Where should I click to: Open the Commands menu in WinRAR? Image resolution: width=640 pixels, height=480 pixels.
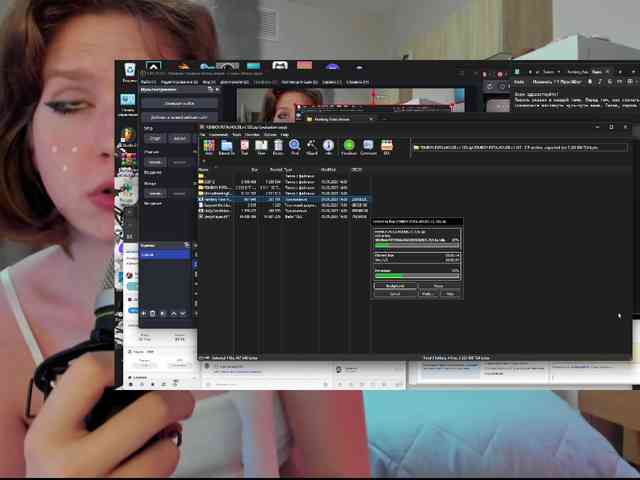click(218, 134)
